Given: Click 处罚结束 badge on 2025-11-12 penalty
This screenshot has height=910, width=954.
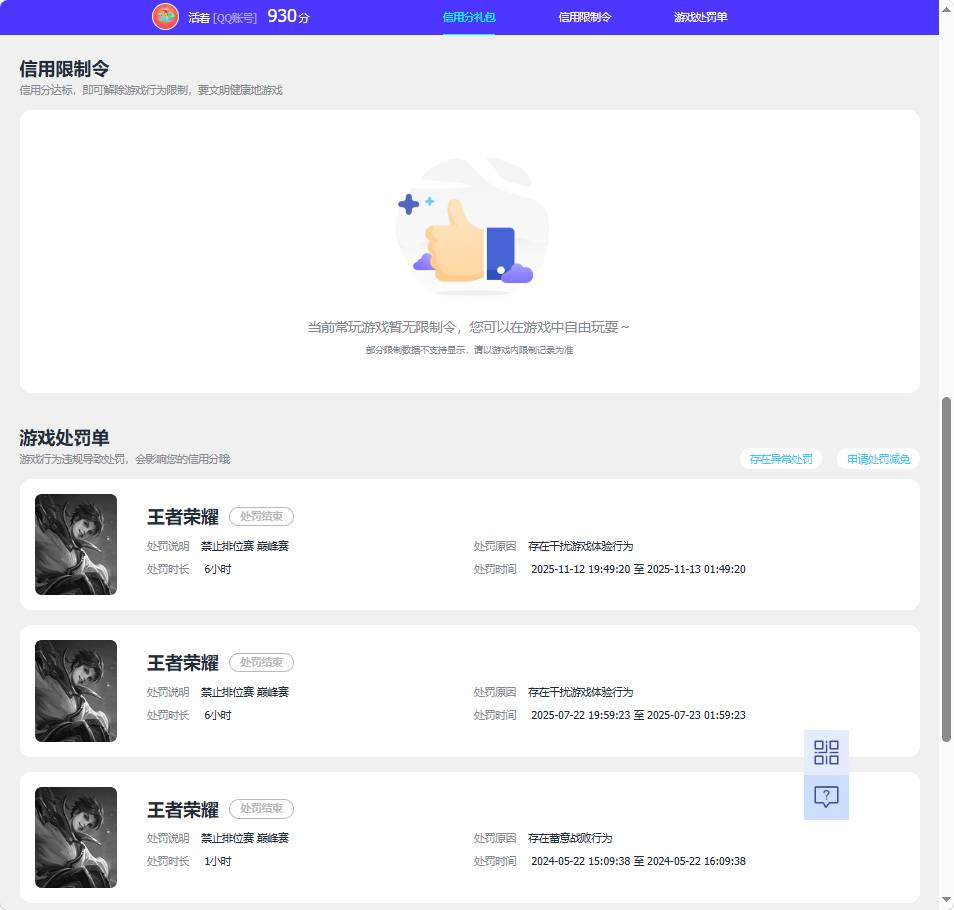Looking at the screenshot, I should [262, 516].
